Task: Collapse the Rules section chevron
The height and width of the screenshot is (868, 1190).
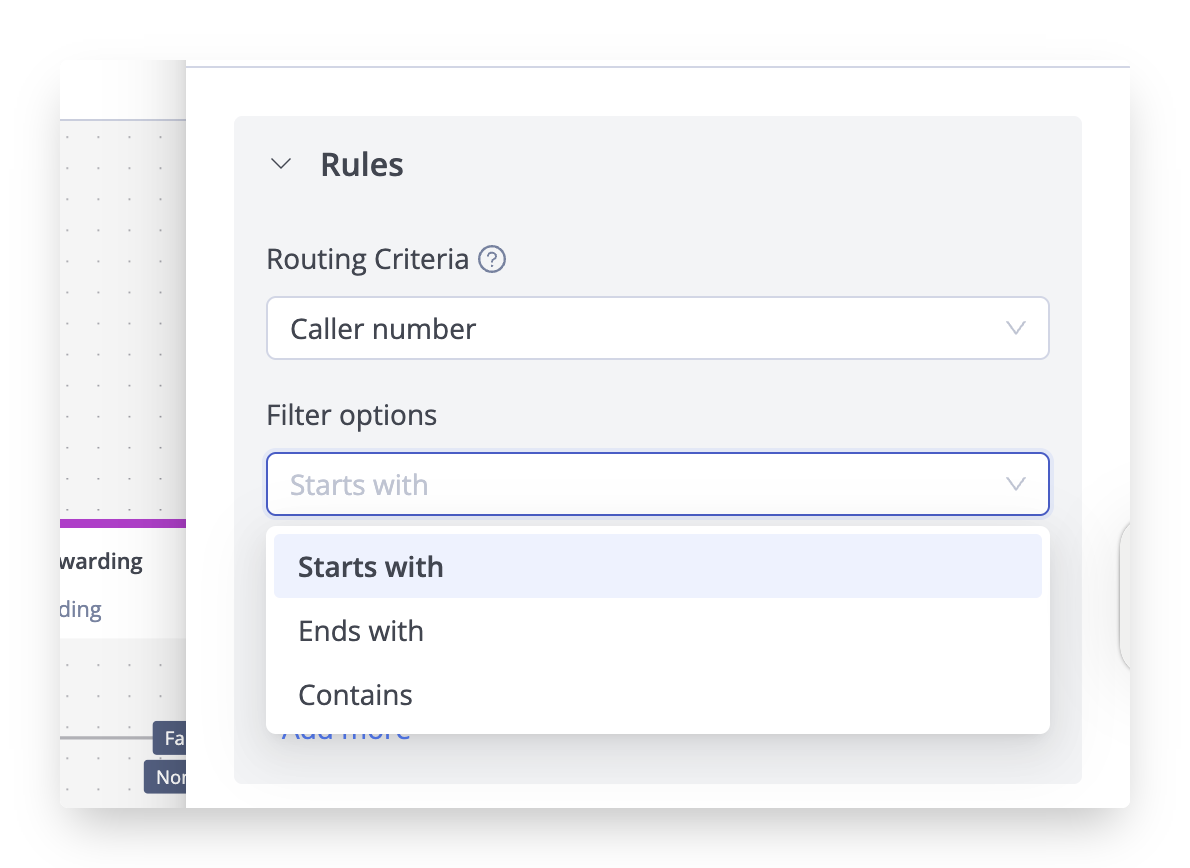Action: (x=281, y=164)
